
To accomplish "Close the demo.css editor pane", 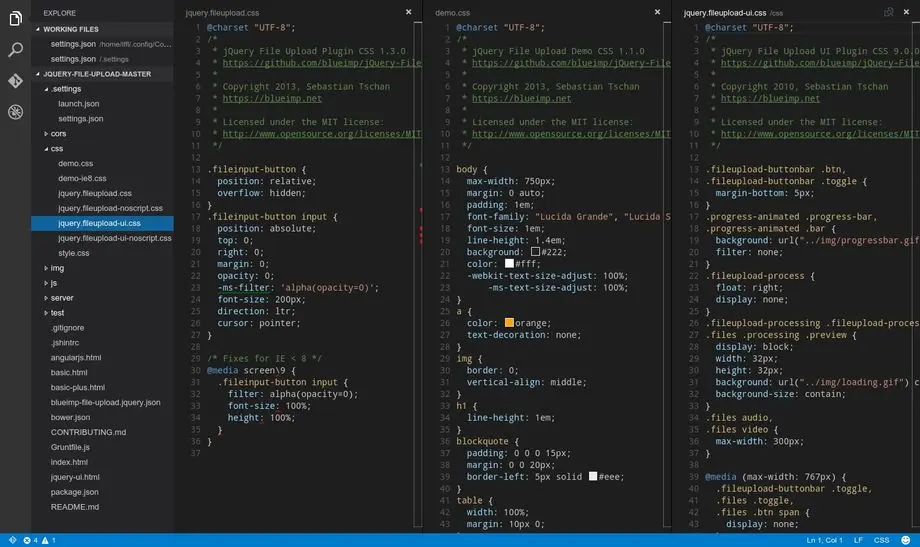I will tap(657, 12).
